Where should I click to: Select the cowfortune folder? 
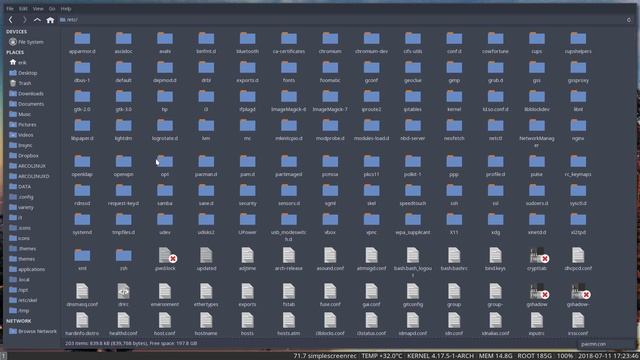coord(495,43)
